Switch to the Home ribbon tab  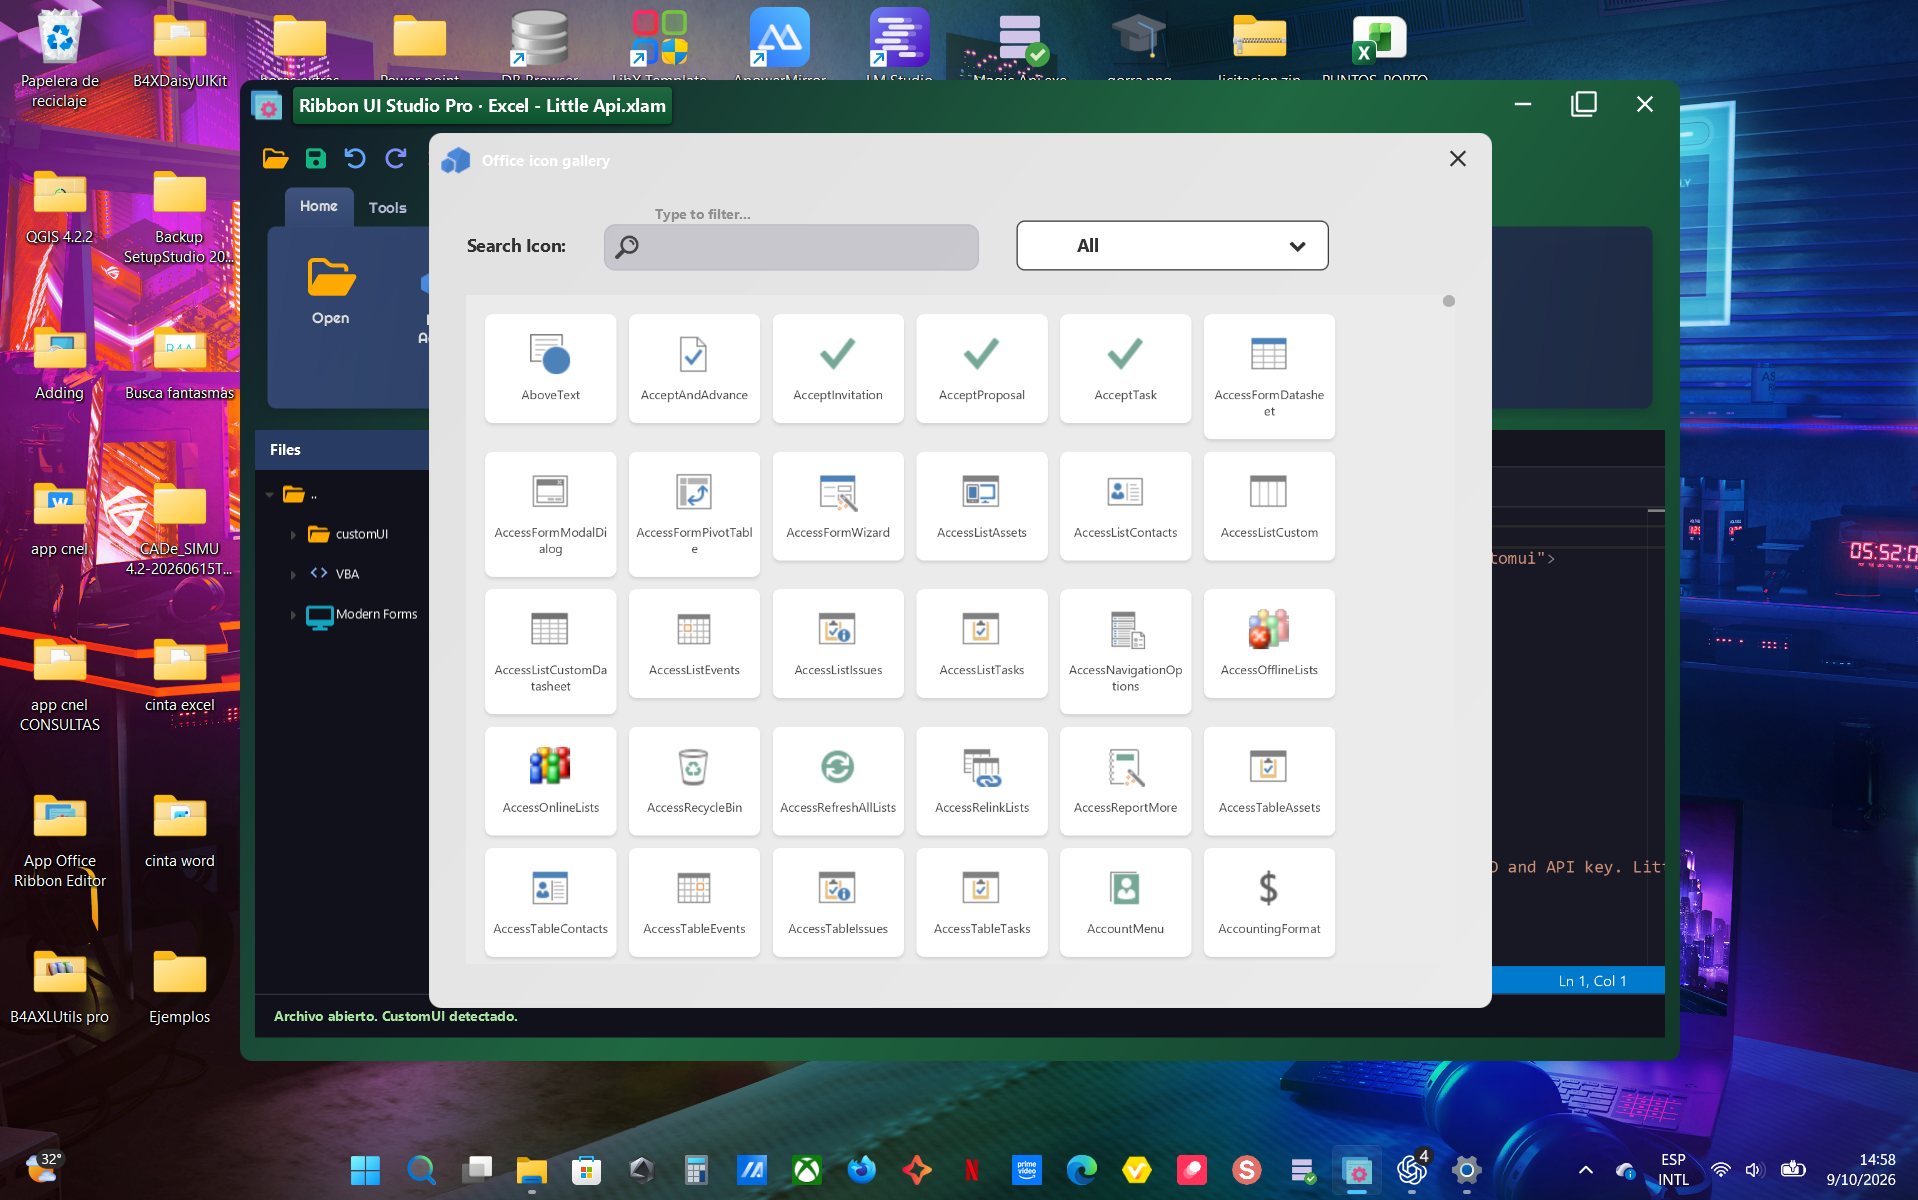coord(319,206)
